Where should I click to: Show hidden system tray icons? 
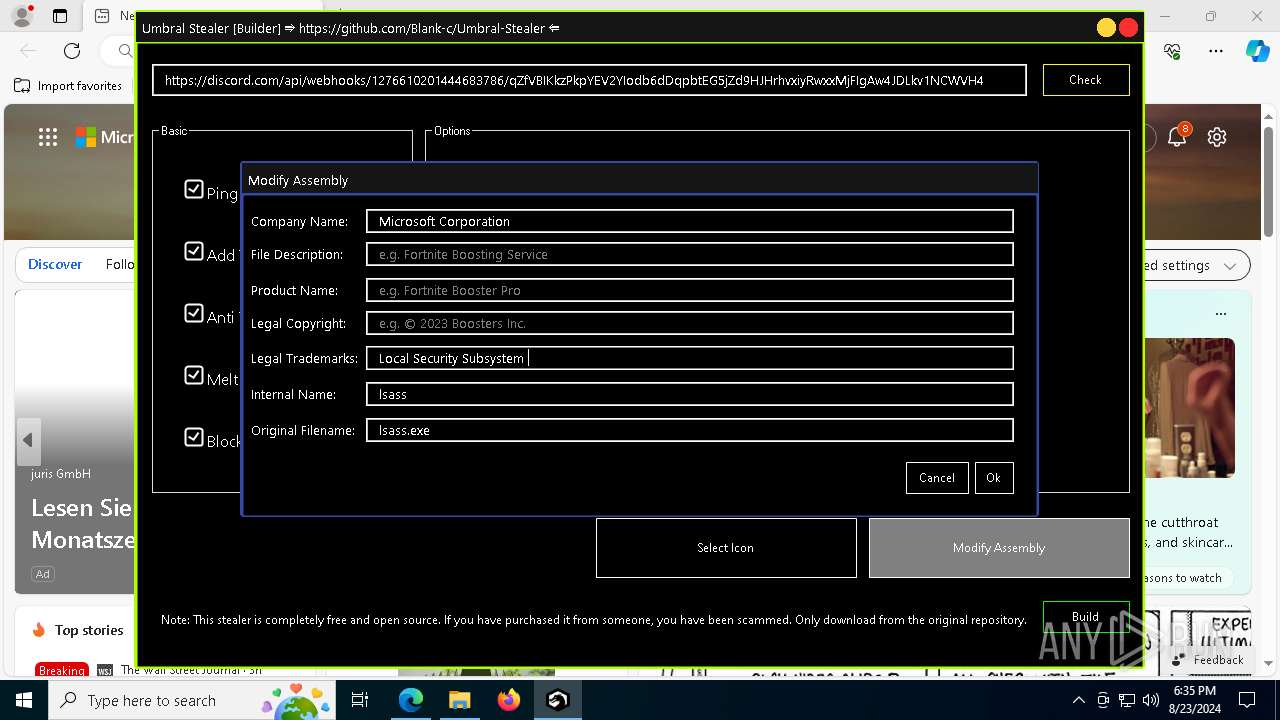pos(1078,700)
